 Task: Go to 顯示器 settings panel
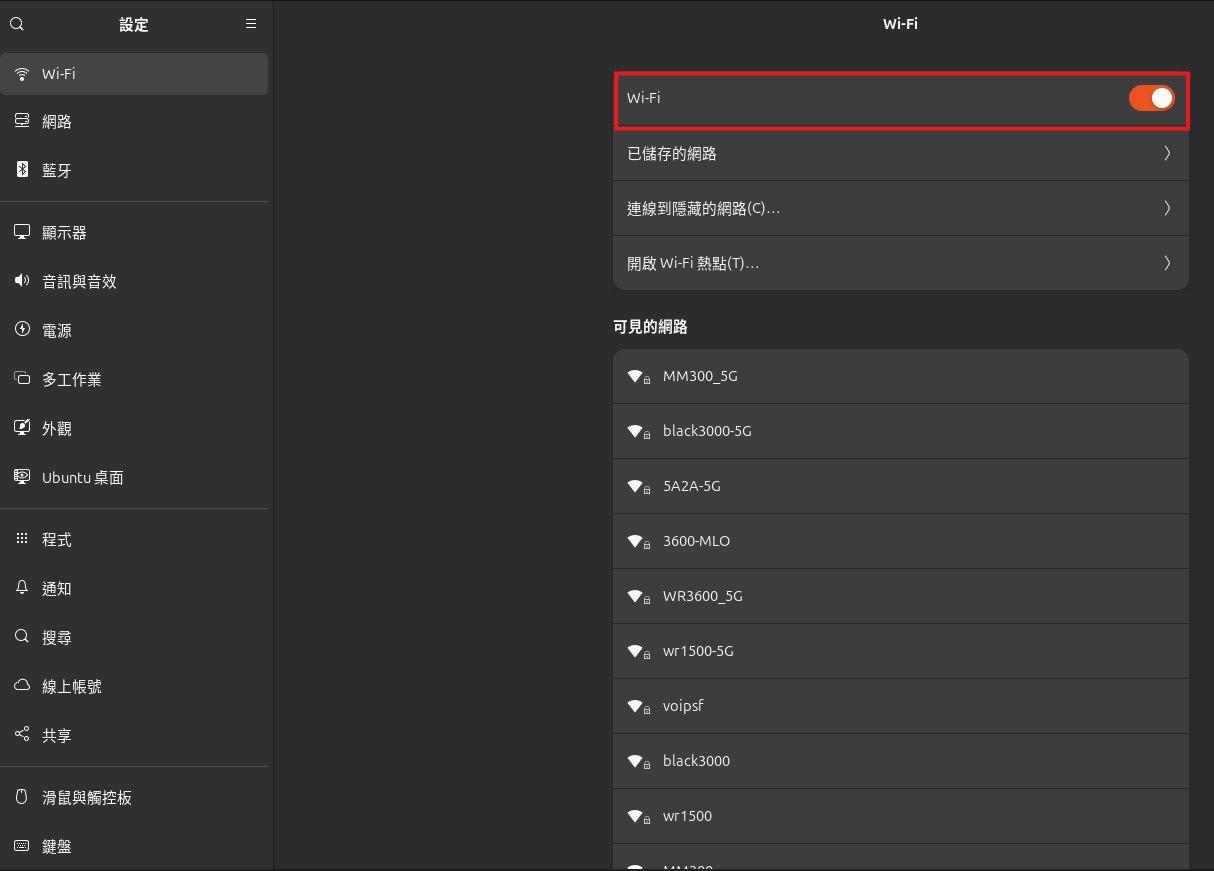coord(134,233)
